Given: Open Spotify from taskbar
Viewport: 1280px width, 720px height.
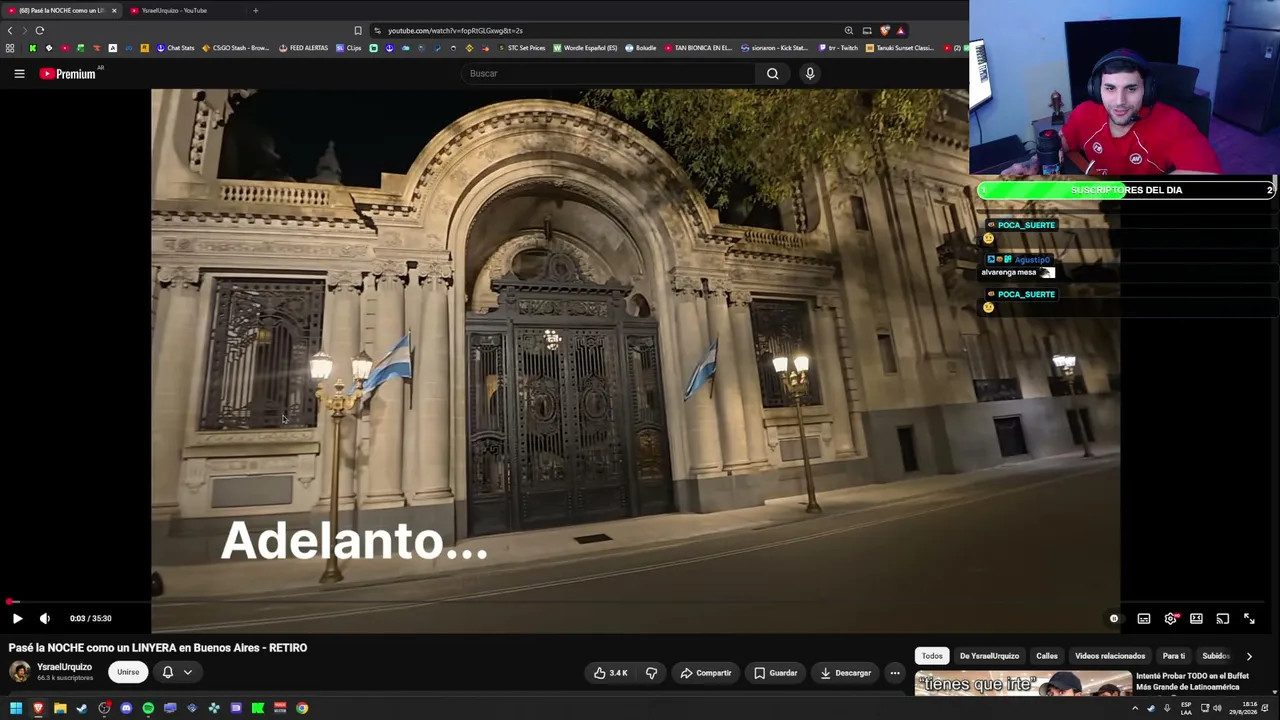Looking at the screenshot, I should coord(148,708).
